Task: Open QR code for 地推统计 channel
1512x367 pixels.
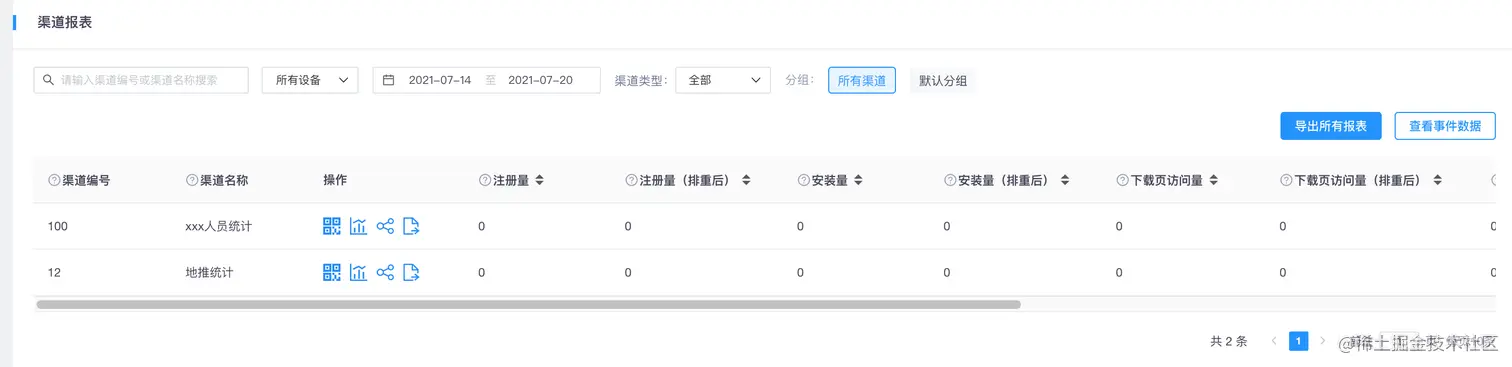Action: point(332,272)
